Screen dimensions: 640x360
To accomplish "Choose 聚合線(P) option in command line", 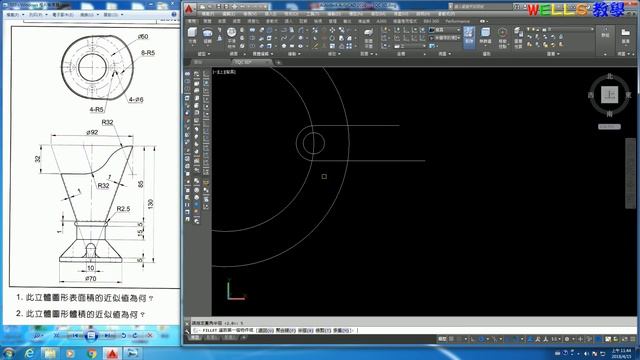I will (285, 331).
